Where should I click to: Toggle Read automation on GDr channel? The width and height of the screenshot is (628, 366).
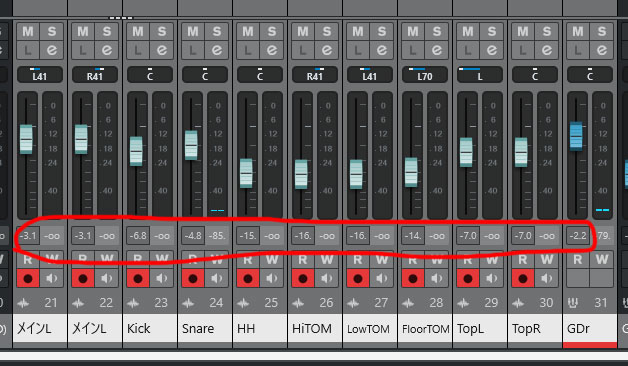(x=578, y=259)
